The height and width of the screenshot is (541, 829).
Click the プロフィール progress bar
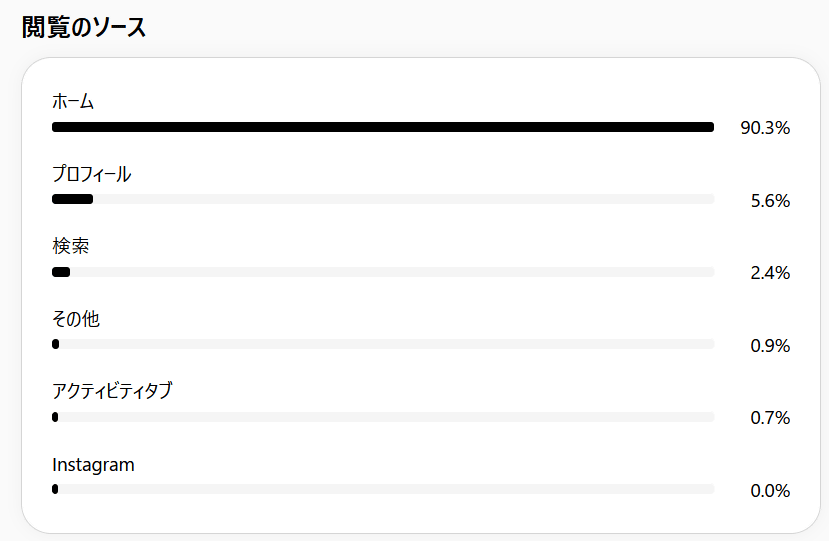pos(383,199)
